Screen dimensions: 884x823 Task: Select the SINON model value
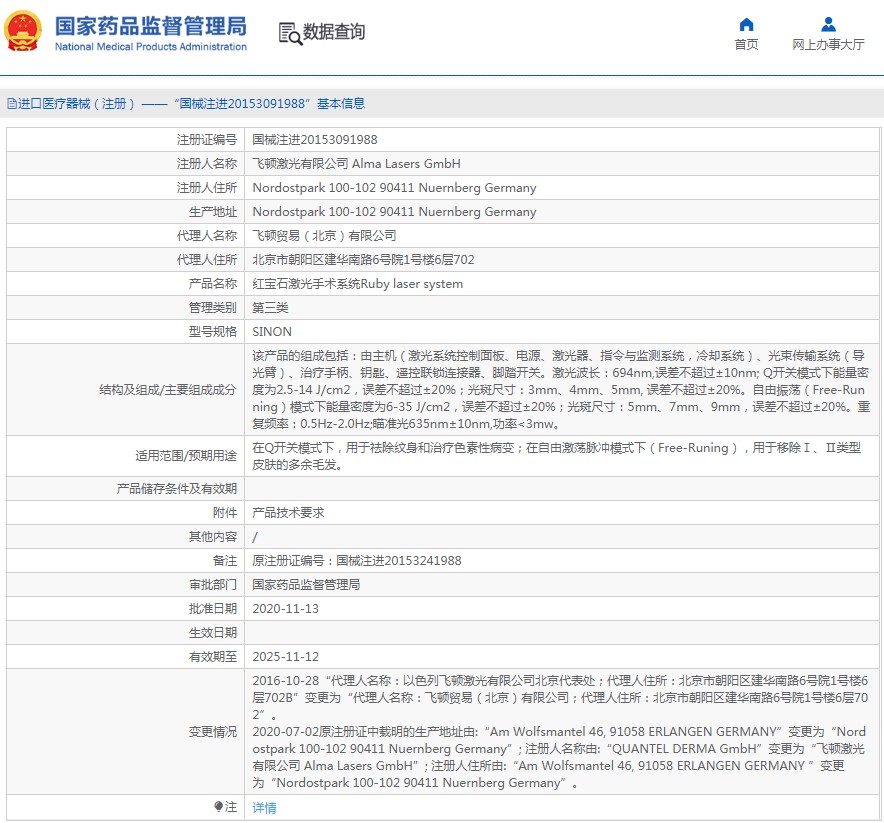pyautogui.click(x=272, y=332)
